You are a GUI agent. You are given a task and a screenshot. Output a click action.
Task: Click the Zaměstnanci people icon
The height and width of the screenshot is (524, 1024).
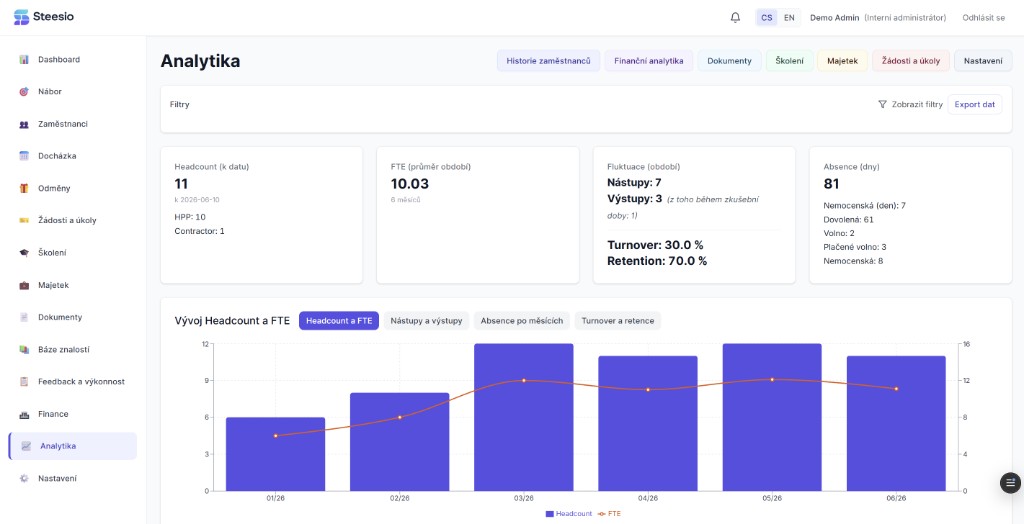(24, 124)
